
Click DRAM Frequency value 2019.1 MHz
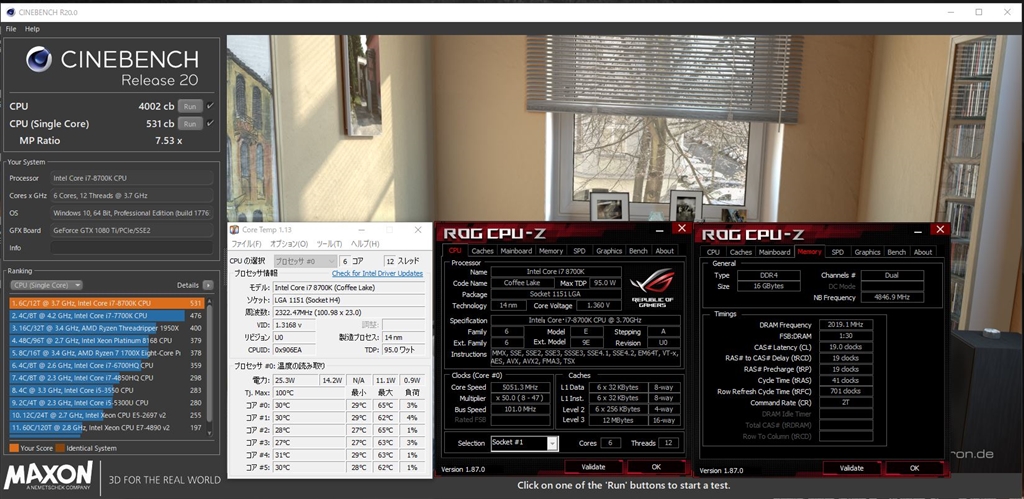pyautogui.click(x=846, y=325)
